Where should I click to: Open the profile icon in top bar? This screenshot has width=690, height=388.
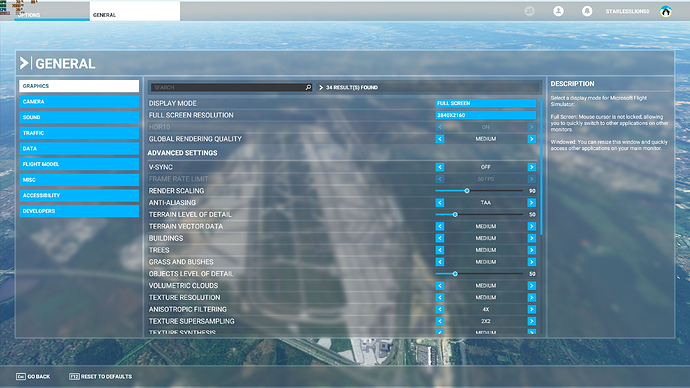point(558,11)
